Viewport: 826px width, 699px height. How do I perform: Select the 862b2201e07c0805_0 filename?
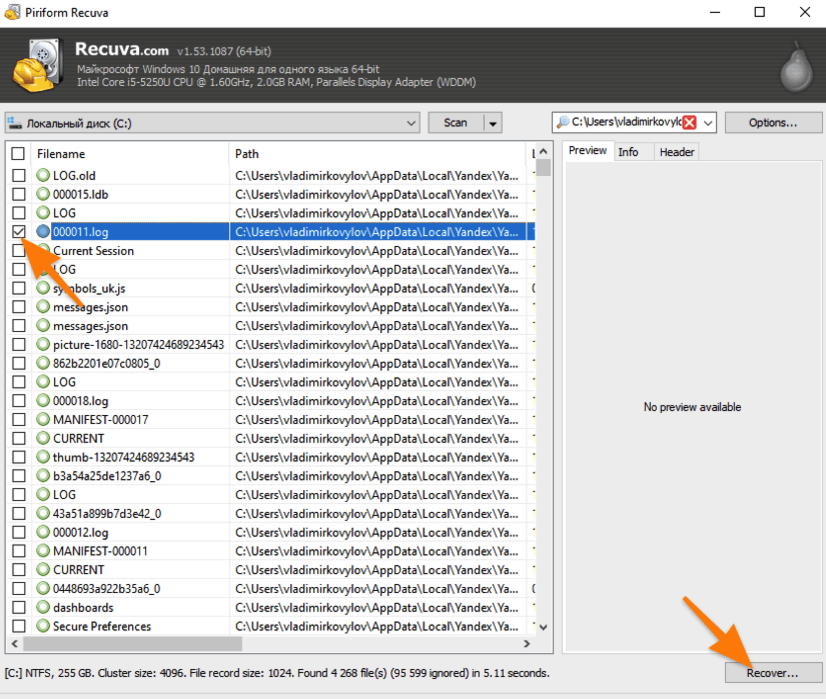tap(106, 363)
